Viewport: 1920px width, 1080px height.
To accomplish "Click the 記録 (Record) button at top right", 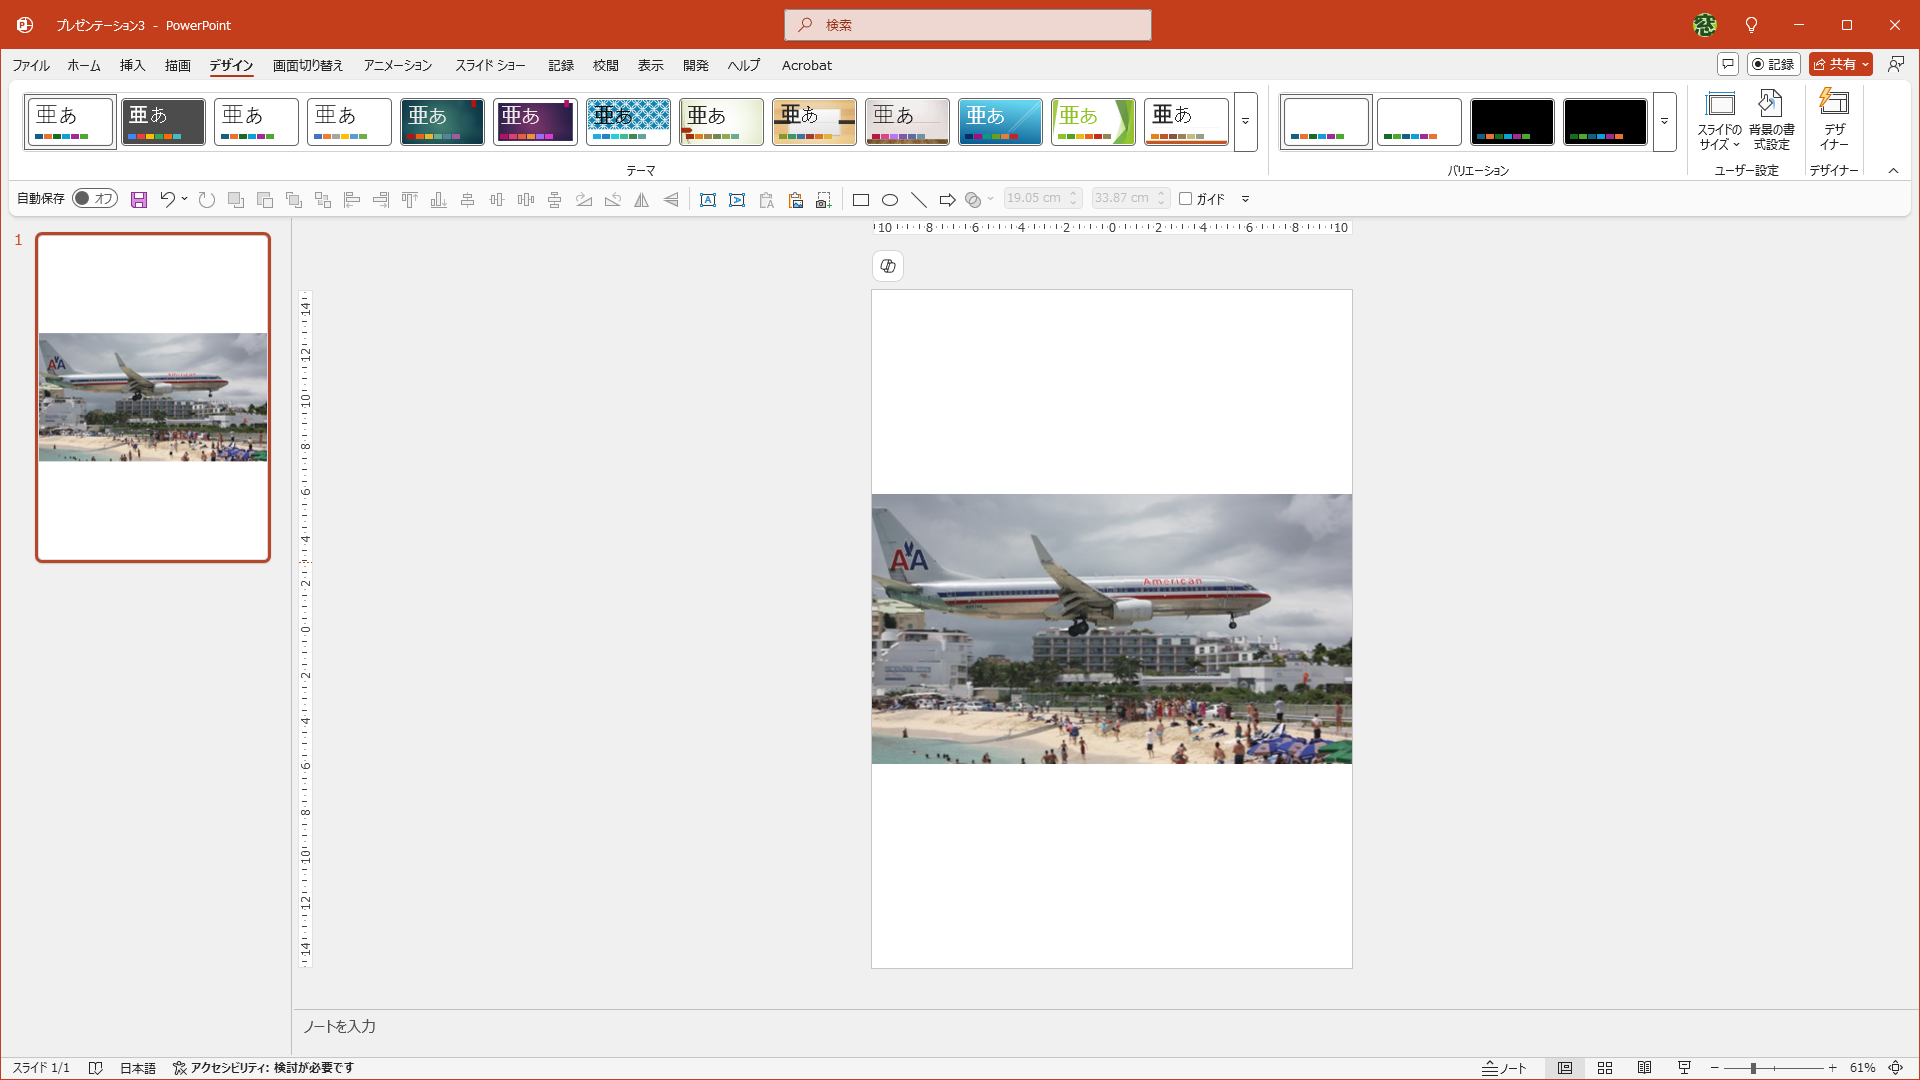I will click(1773, 64).
